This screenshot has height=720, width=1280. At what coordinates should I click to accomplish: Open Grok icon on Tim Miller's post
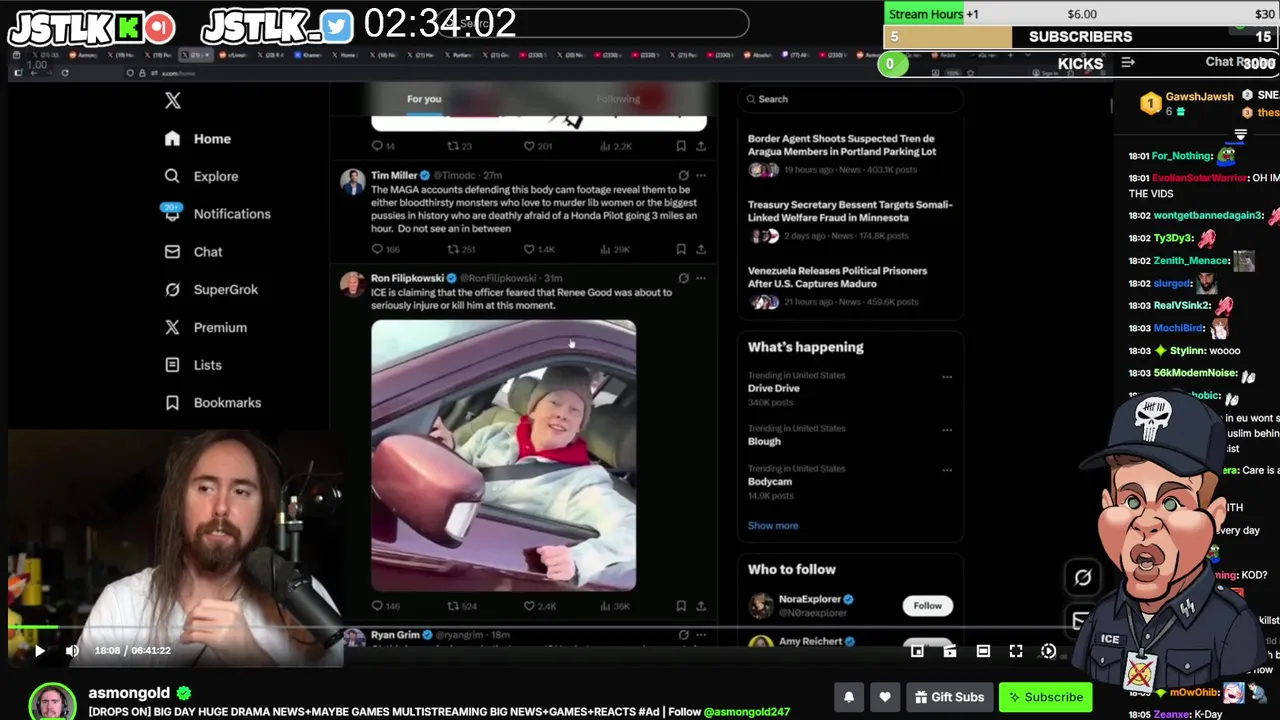click(x=683, y=175)
